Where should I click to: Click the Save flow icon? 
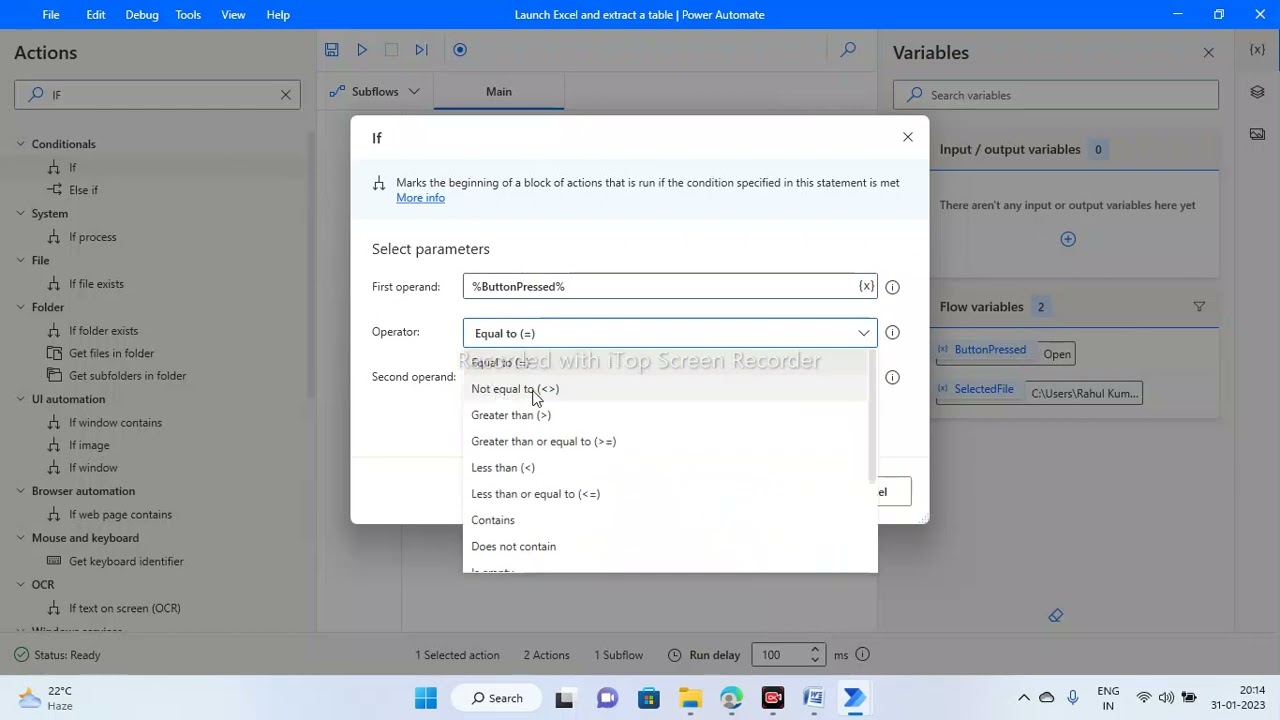click(332, 50)
